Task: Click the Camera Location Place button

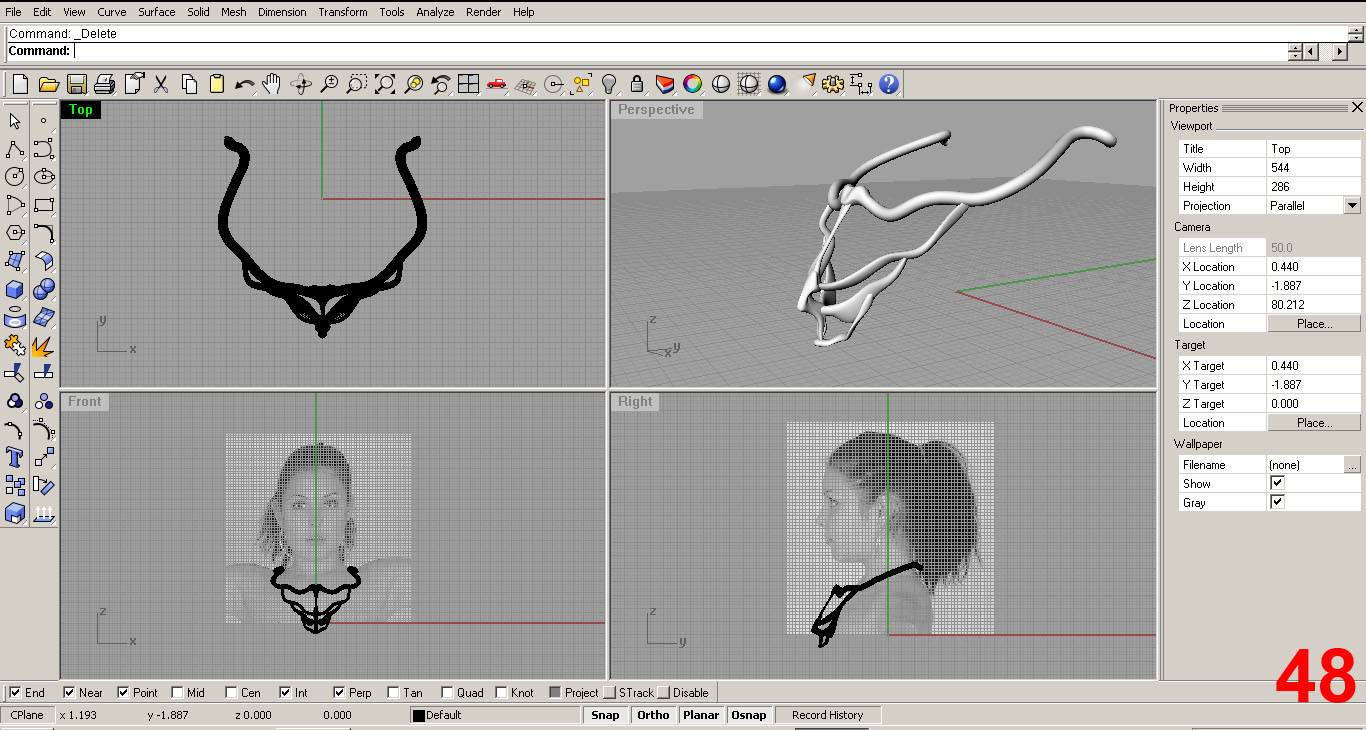Action: click(1314, 324)
